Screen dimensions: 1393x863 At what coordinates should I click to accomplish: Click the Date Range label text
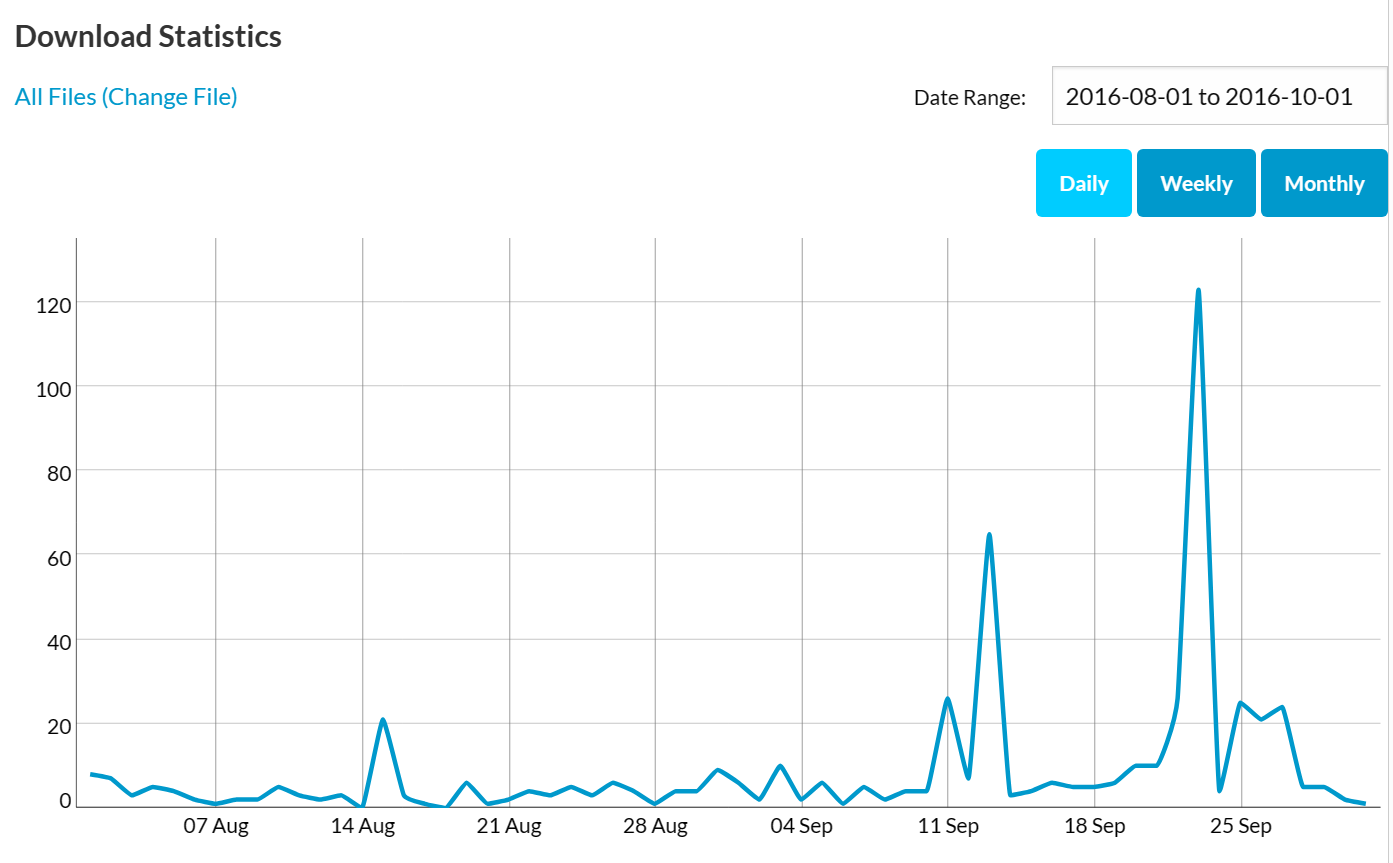click(x=970, y=98)
